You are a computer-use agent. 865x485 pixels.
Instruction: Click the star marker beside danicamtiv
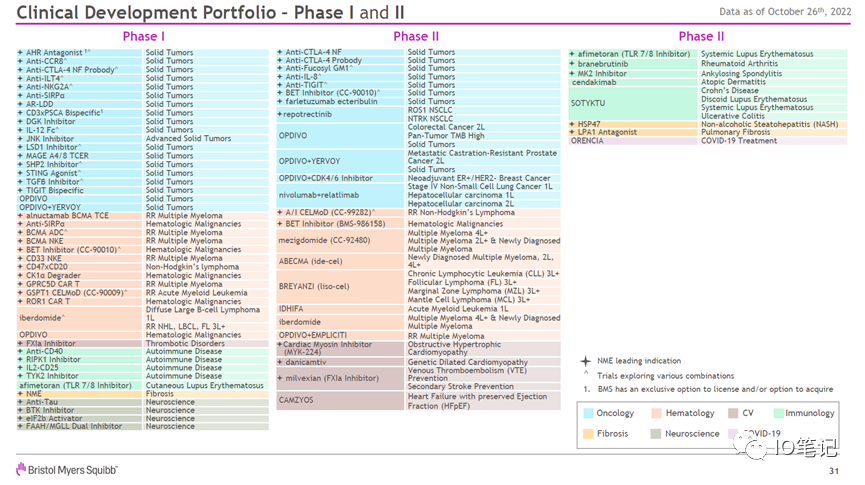(x=280, y=363)
